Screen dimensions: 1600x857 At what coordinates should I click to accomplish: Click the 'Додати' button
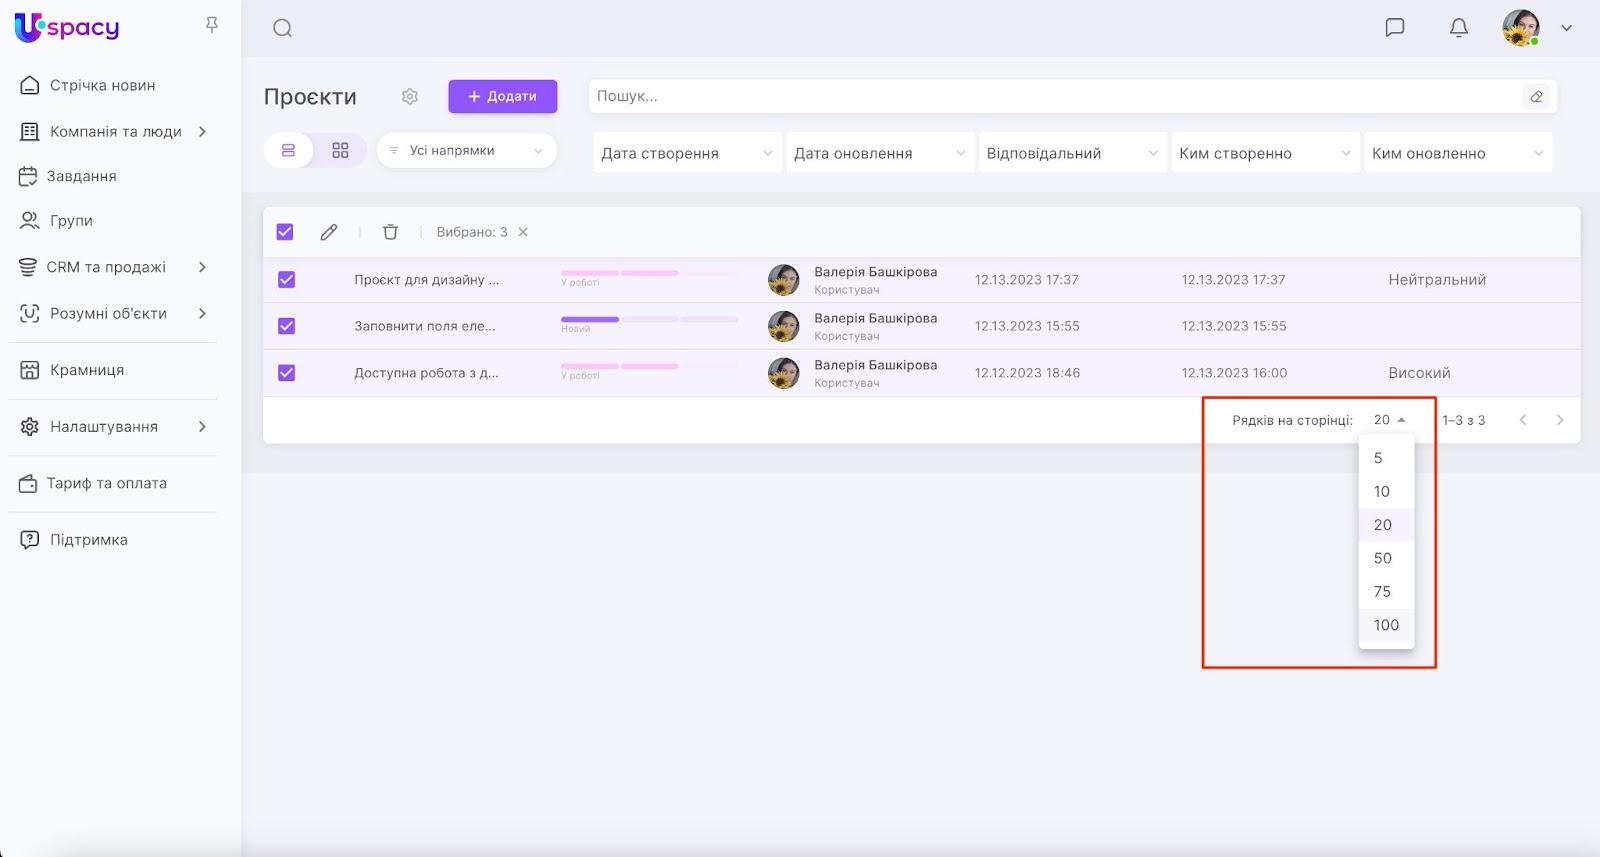[x=502, y=97]
